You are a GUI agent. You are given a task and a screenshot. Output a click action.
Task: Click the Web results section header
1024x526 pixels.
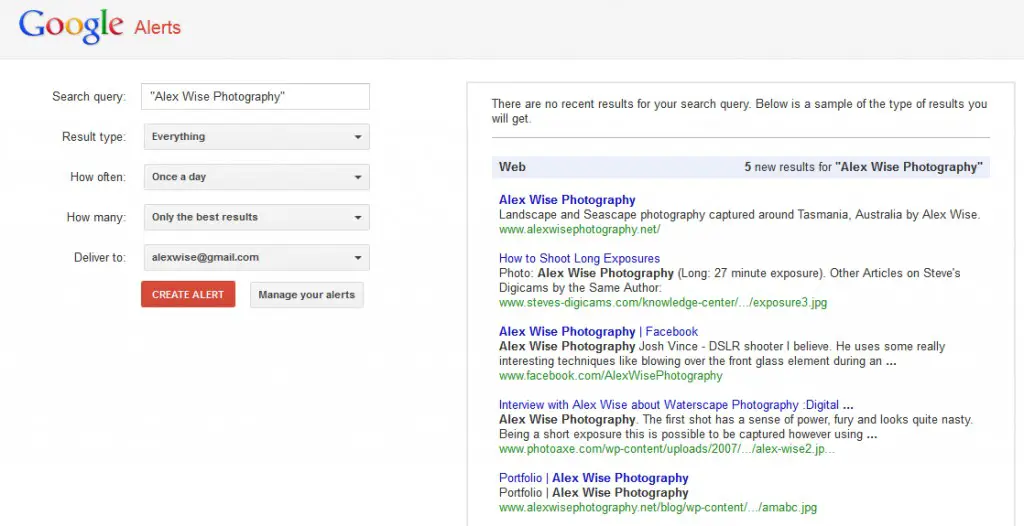point(741,167)
